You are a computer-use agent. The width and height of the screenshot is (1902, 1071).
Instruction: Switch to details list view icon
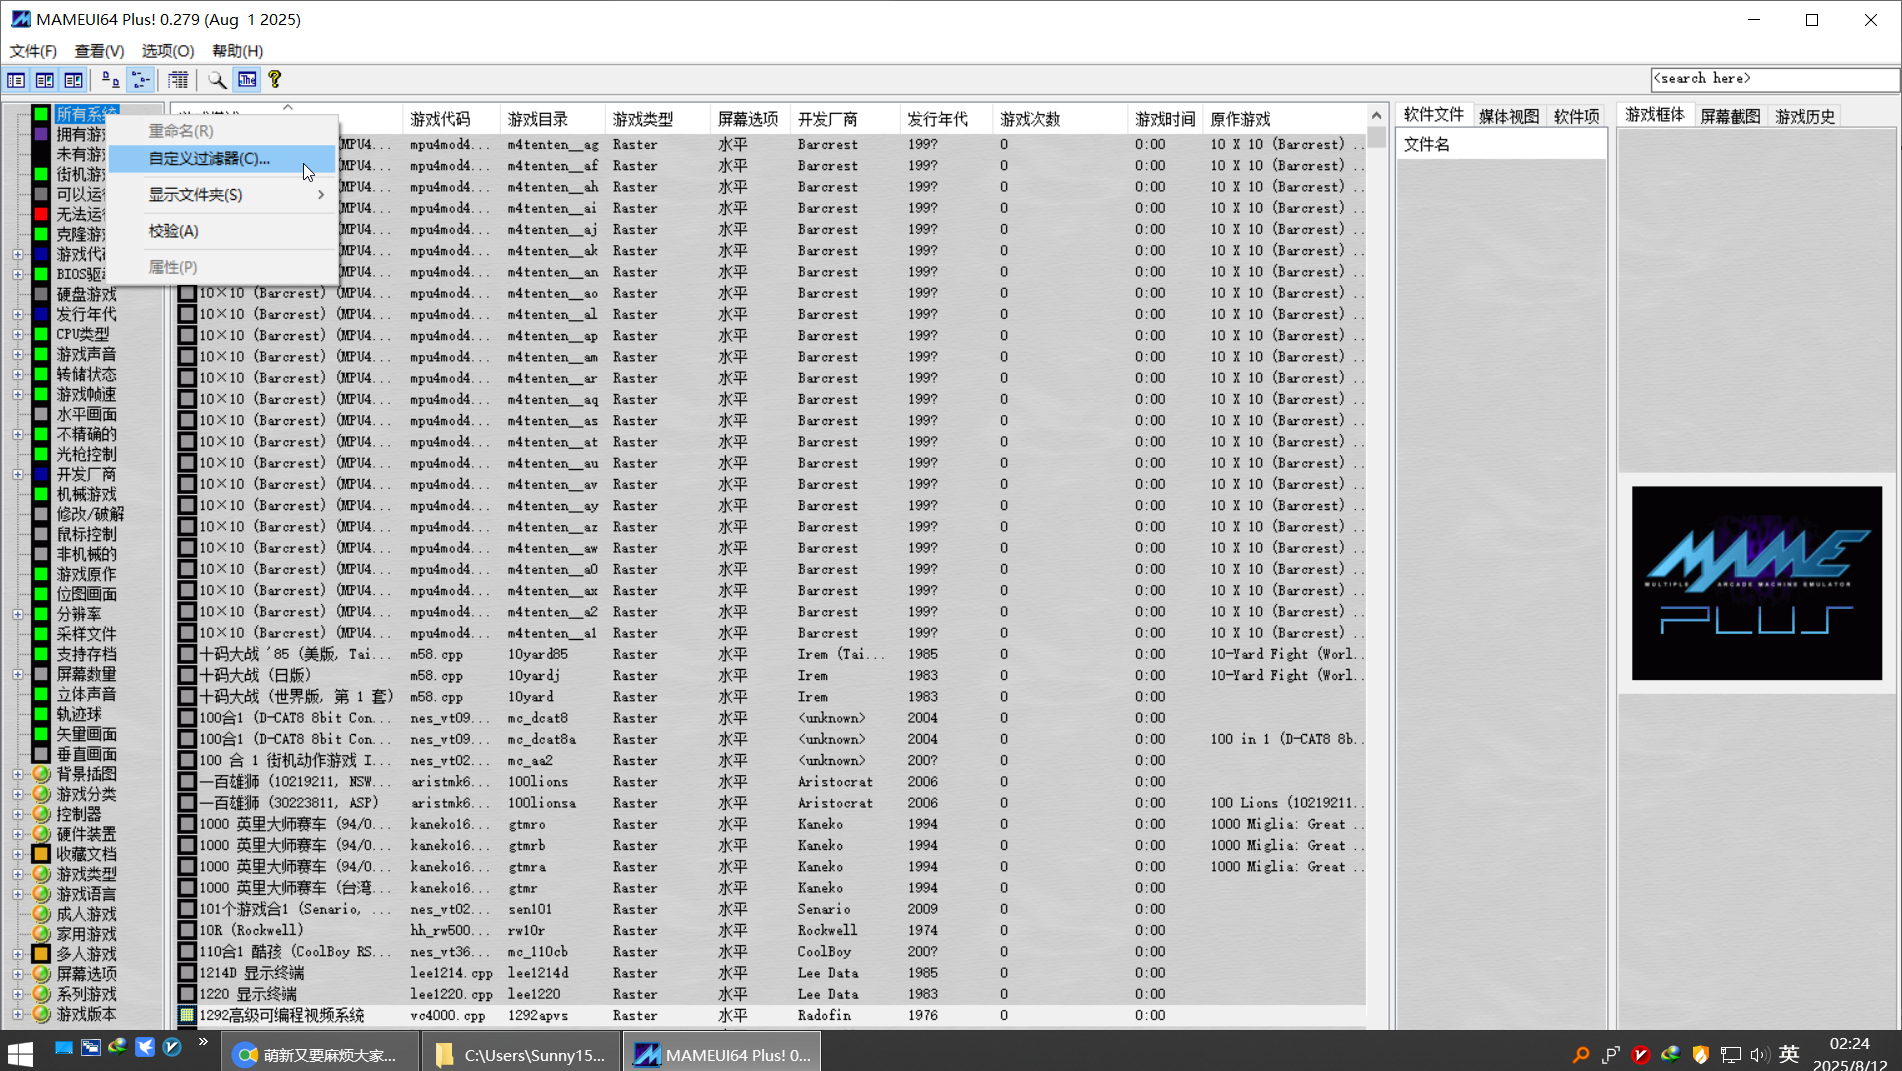point(178,80)
